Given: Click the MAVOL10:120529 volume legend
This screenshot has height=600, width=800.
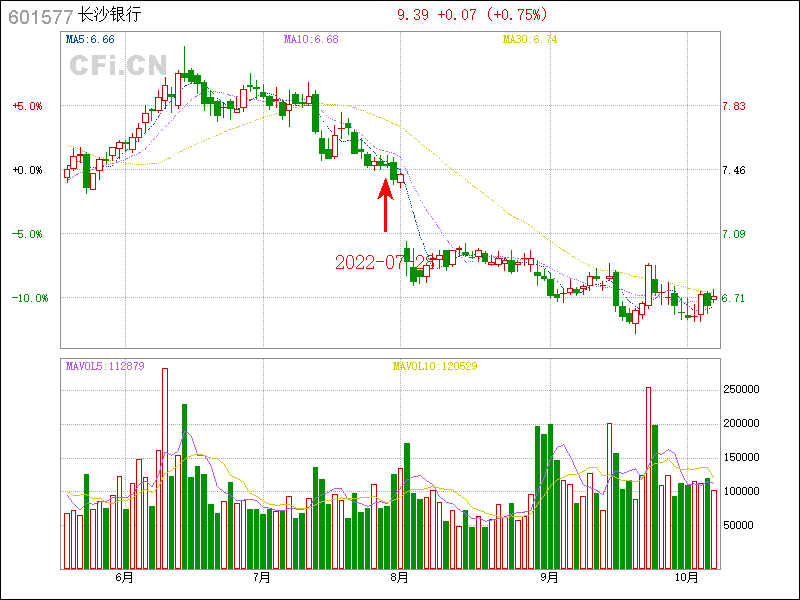Looking at the screenshot, I should tap(434, 366).
